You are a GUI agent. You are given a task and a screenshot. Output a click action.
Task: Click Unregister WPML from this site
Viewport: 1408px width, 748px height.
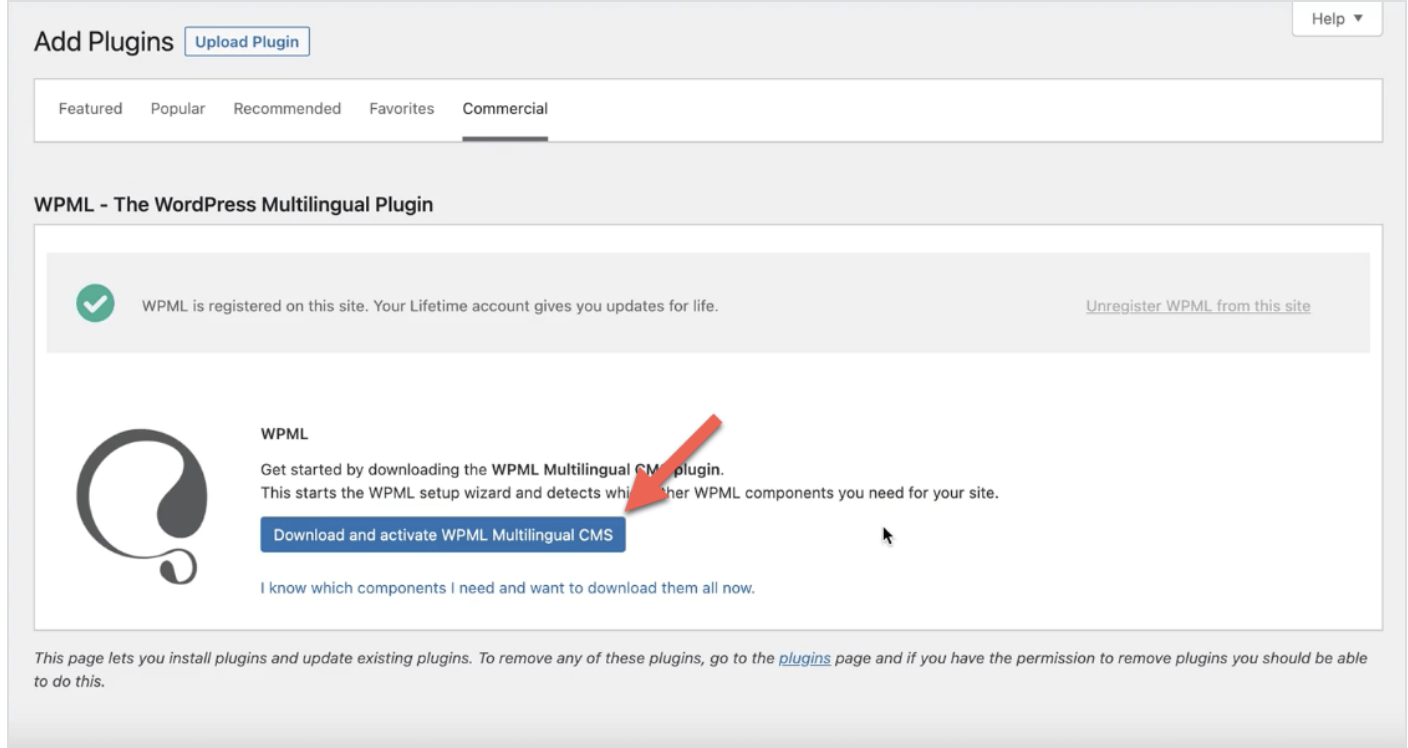click(1197, 306)
